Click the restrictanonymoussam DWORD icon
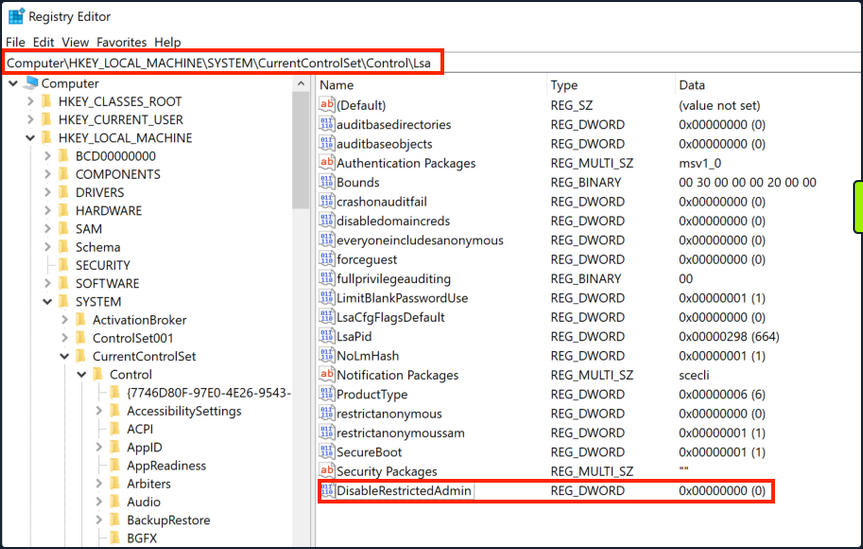The width and height of the screenshot is (863, 549). click(x=327, y=432)
